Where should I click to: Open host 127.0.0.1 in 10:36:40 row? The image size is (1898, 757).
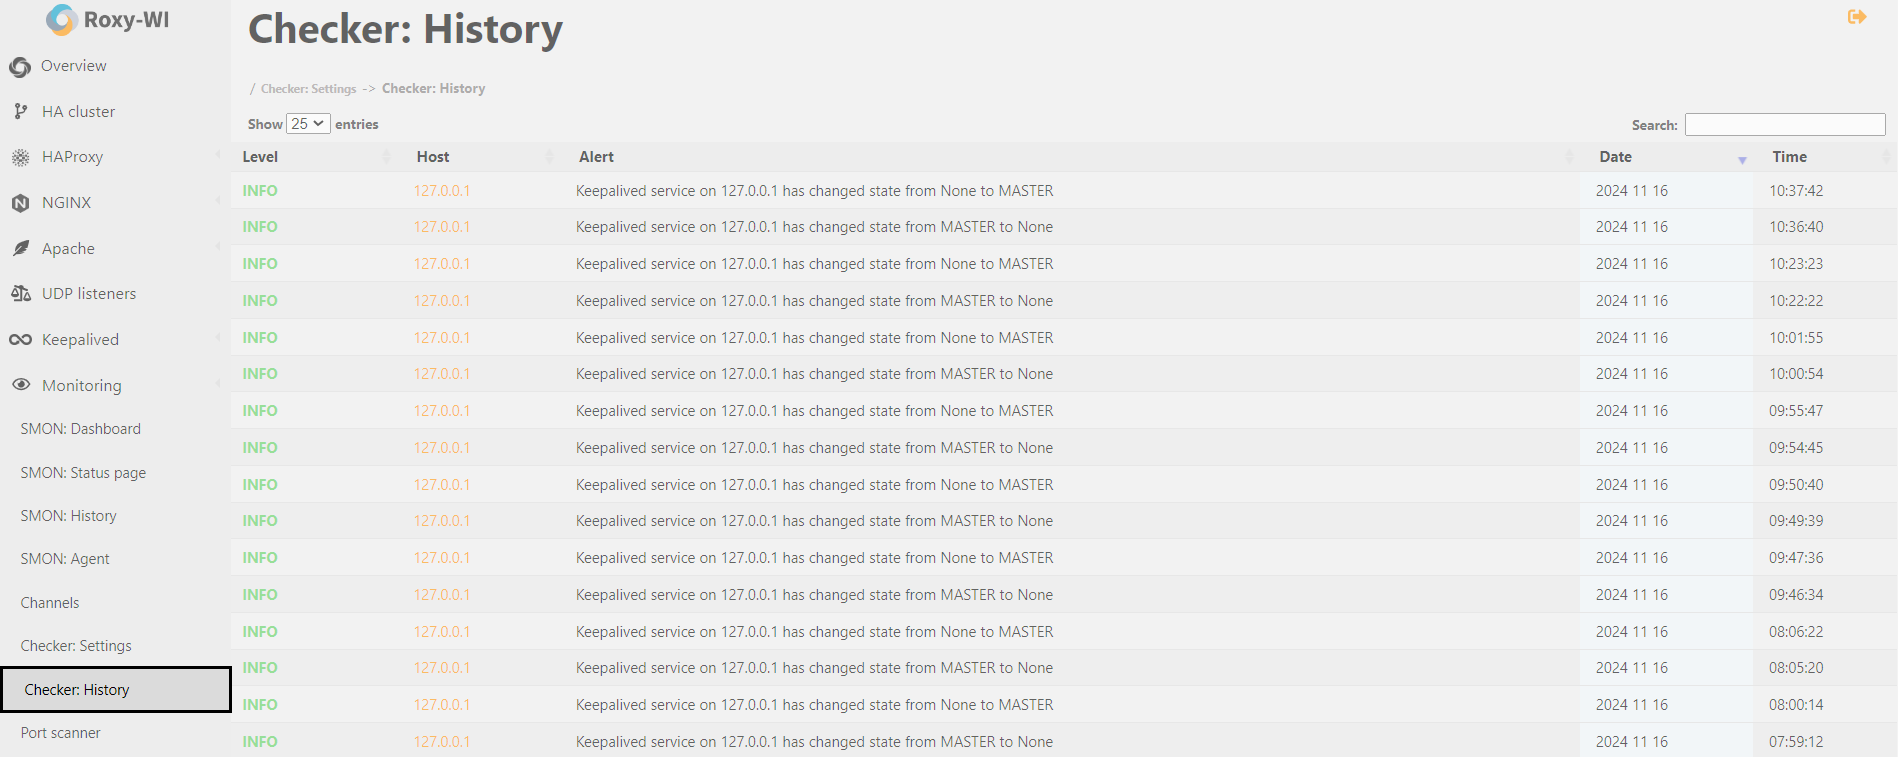(x=441, y=227)
